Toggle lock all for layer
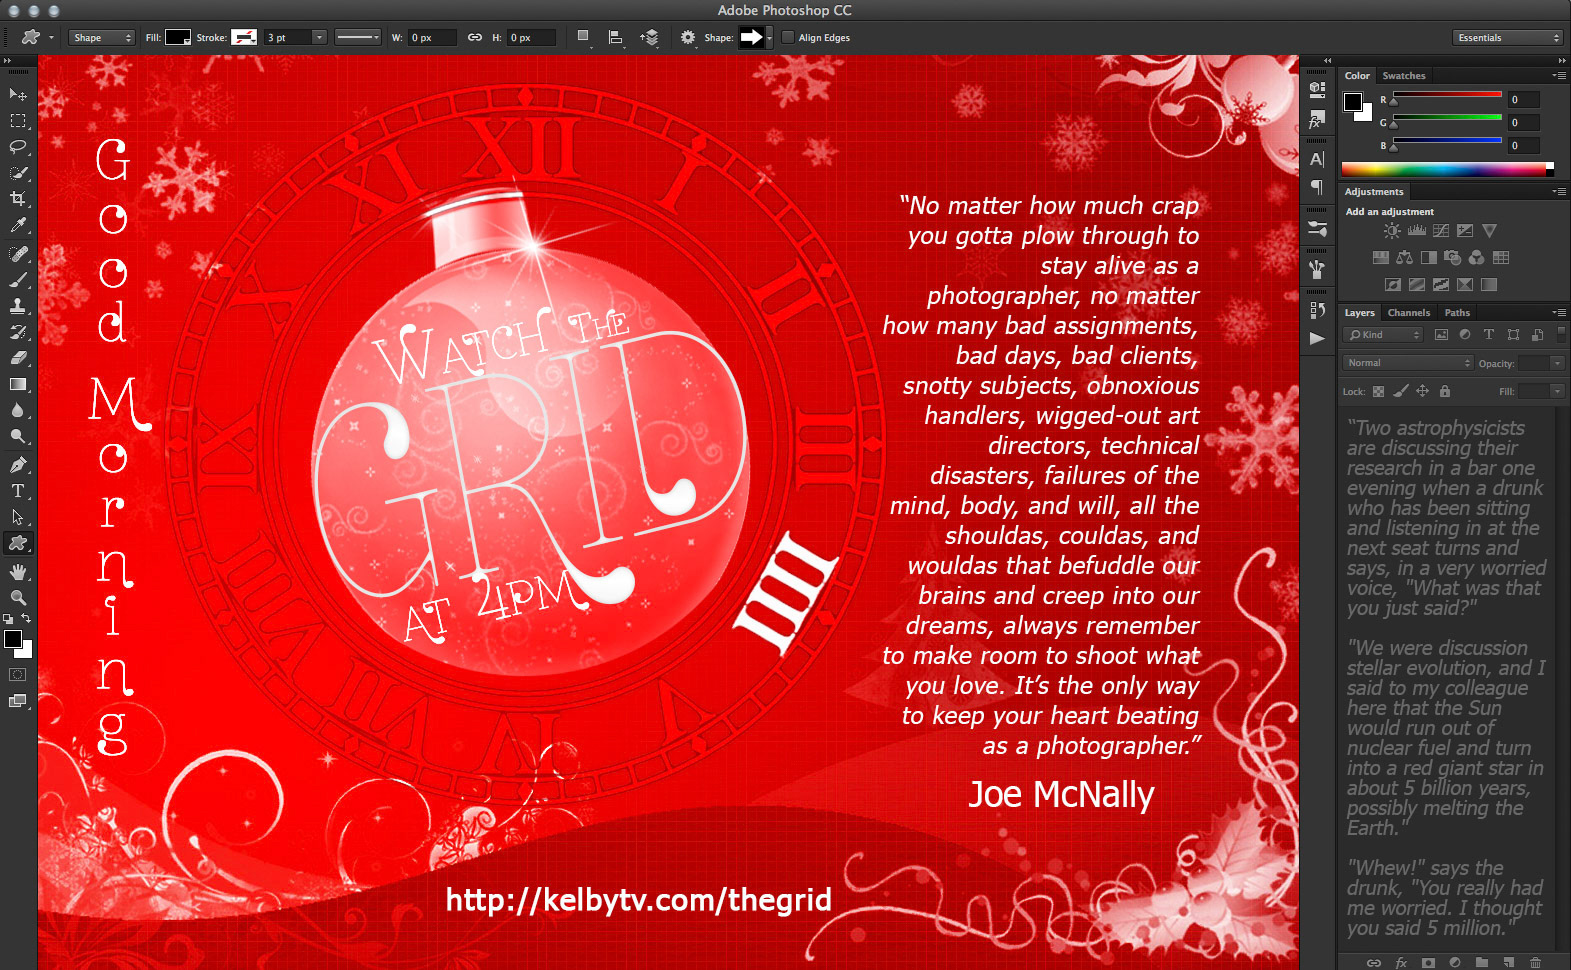1571x970 pixels. pyautogui.click(x=1445, y=392)
